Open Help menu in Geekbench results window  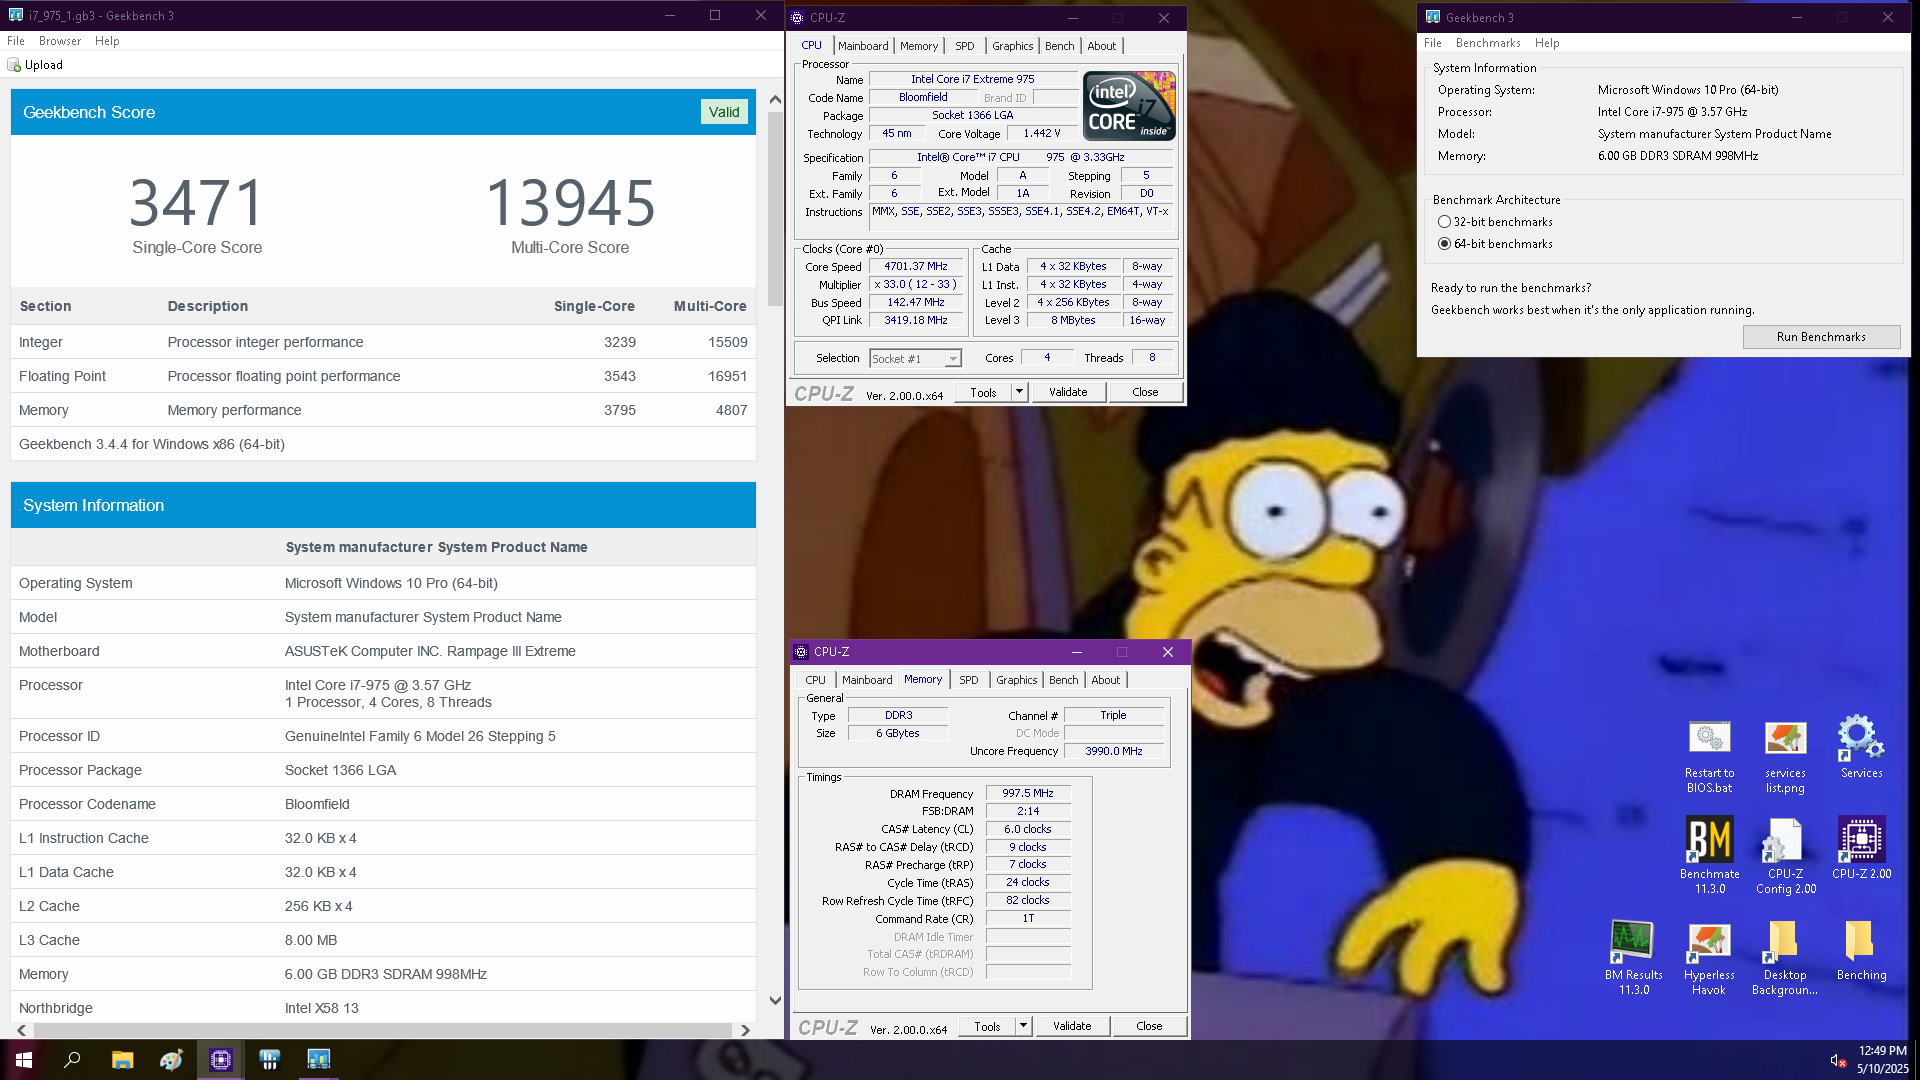click(x=107, y=41)
